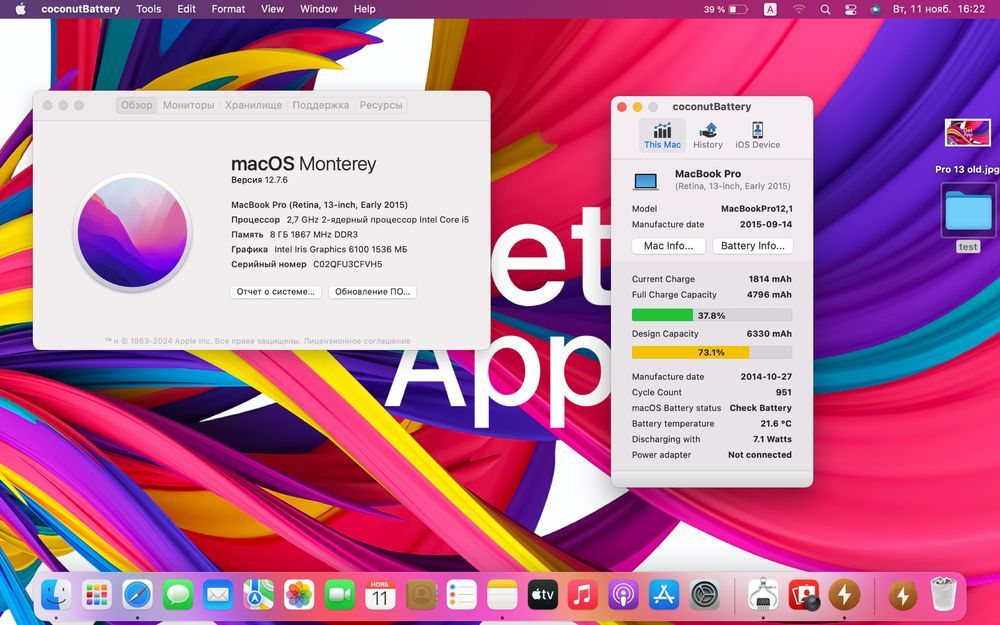This screenshot has width=1000, height=625.
Task: Select the This Mac toolbar icon
Action: (662, 135)
